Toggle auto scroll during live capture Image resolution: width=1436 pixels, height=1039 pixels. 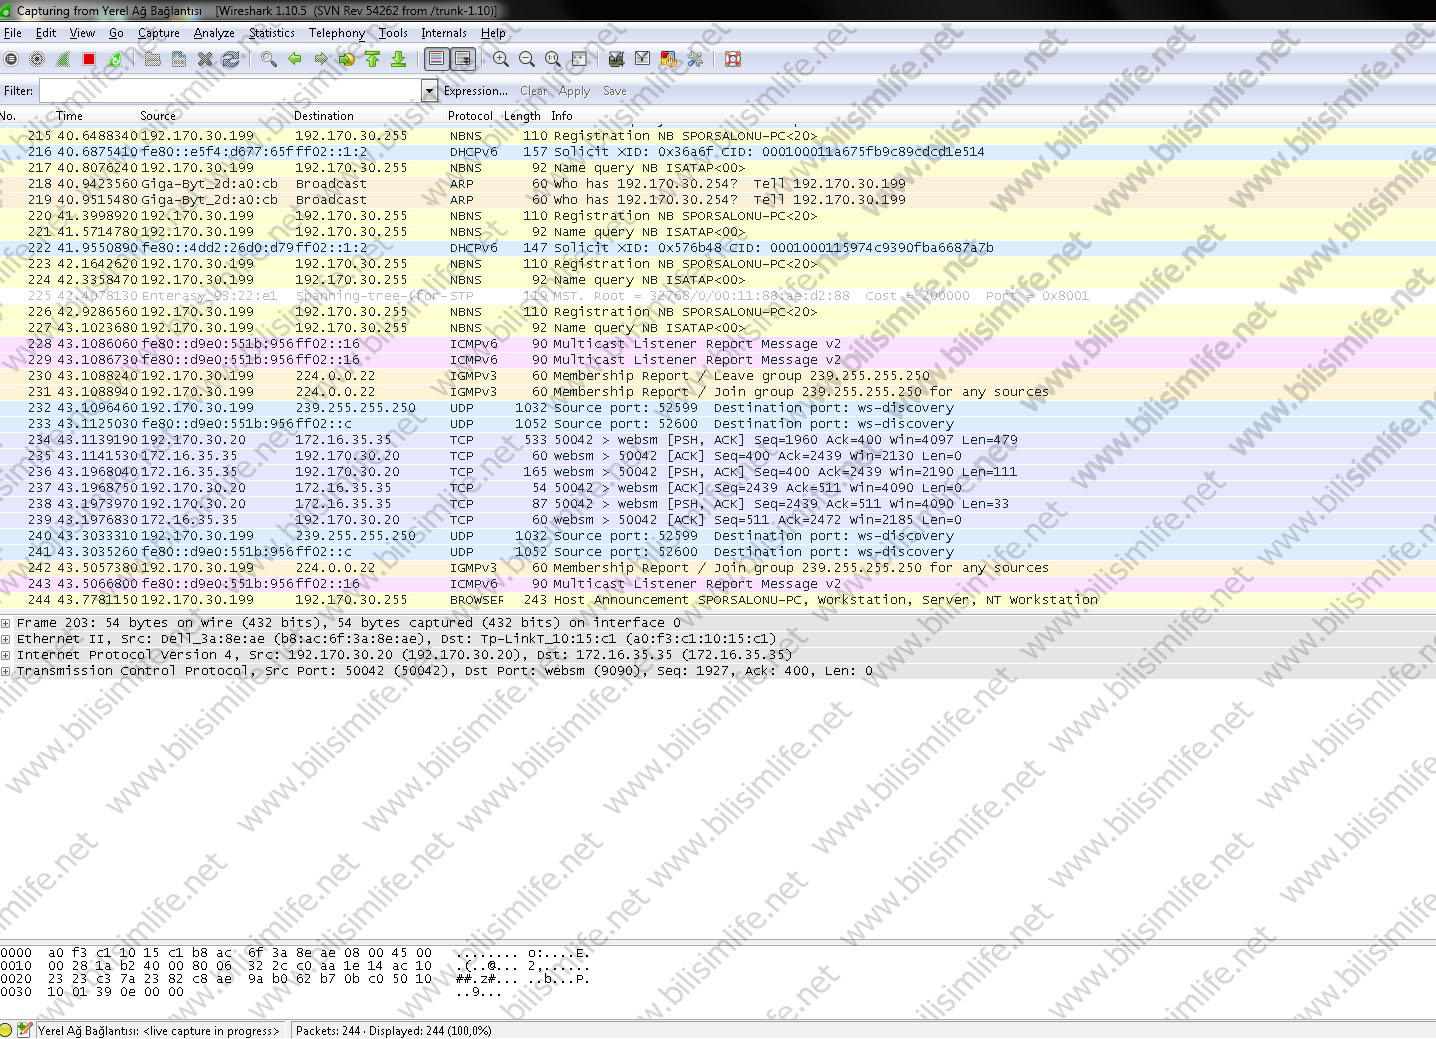click(x=462, y=59)
